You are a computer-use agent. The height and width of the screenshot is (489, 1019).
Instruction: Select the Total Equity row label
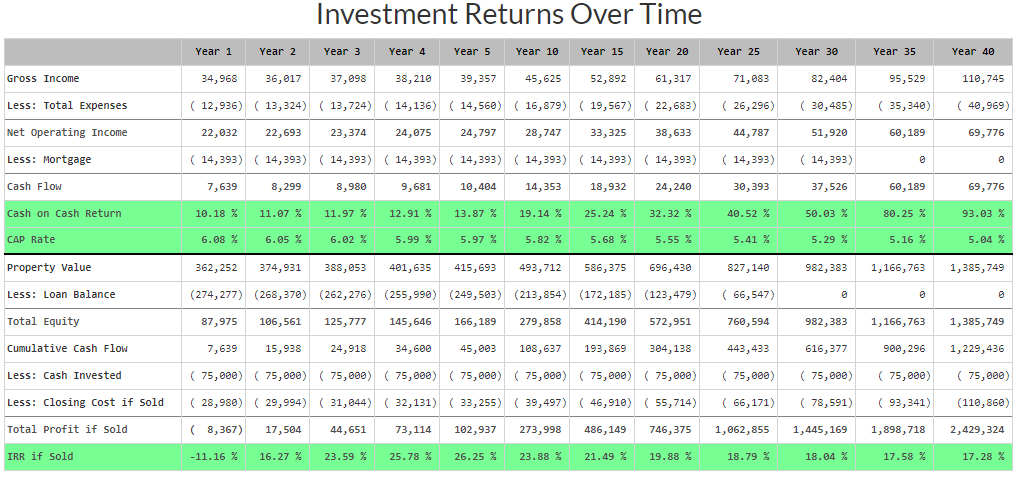(x=43, y=321)
